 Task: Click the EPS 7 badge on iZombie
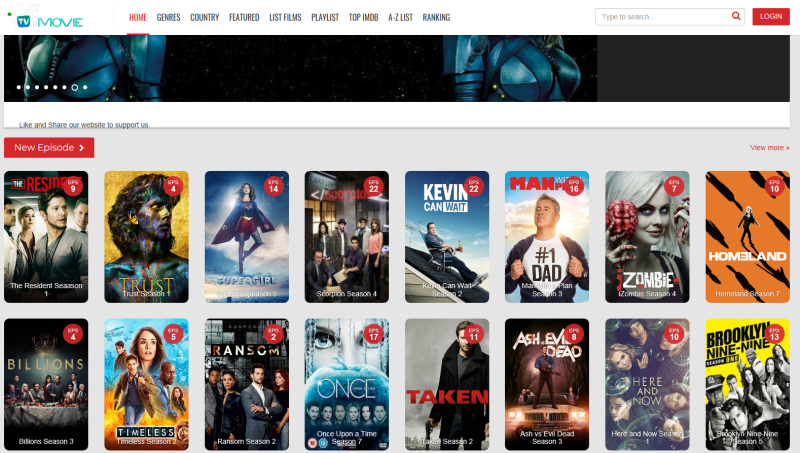[674, 186]
